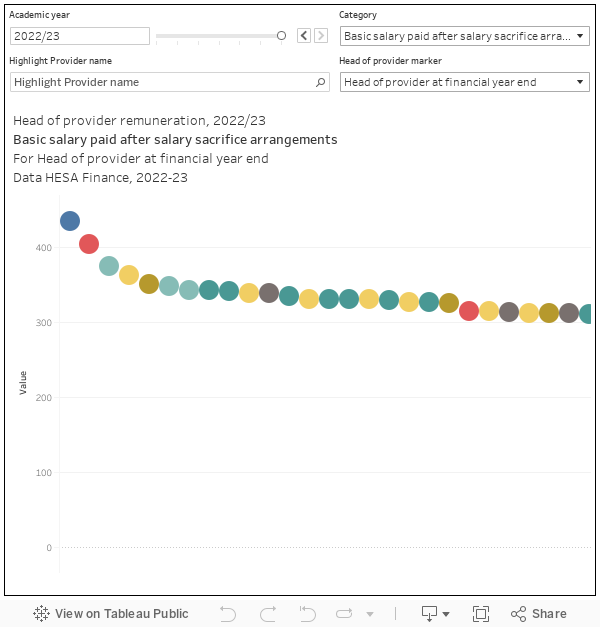Click the Undo arrow icon
Viewport: 600px width, 627px height.
coord(228,614)
